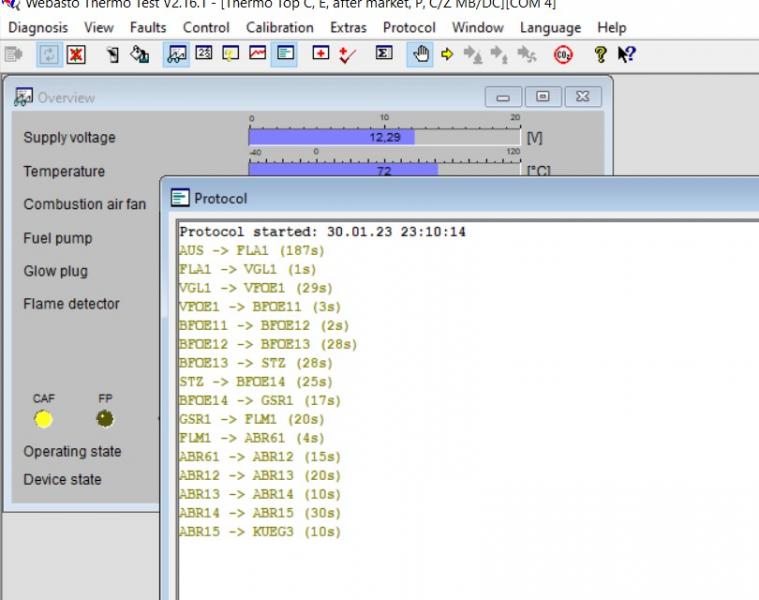Select the 'ABR15 -> KUEG3 (10s)' line
Screen dimensions: 759x600
click(260, 532)
